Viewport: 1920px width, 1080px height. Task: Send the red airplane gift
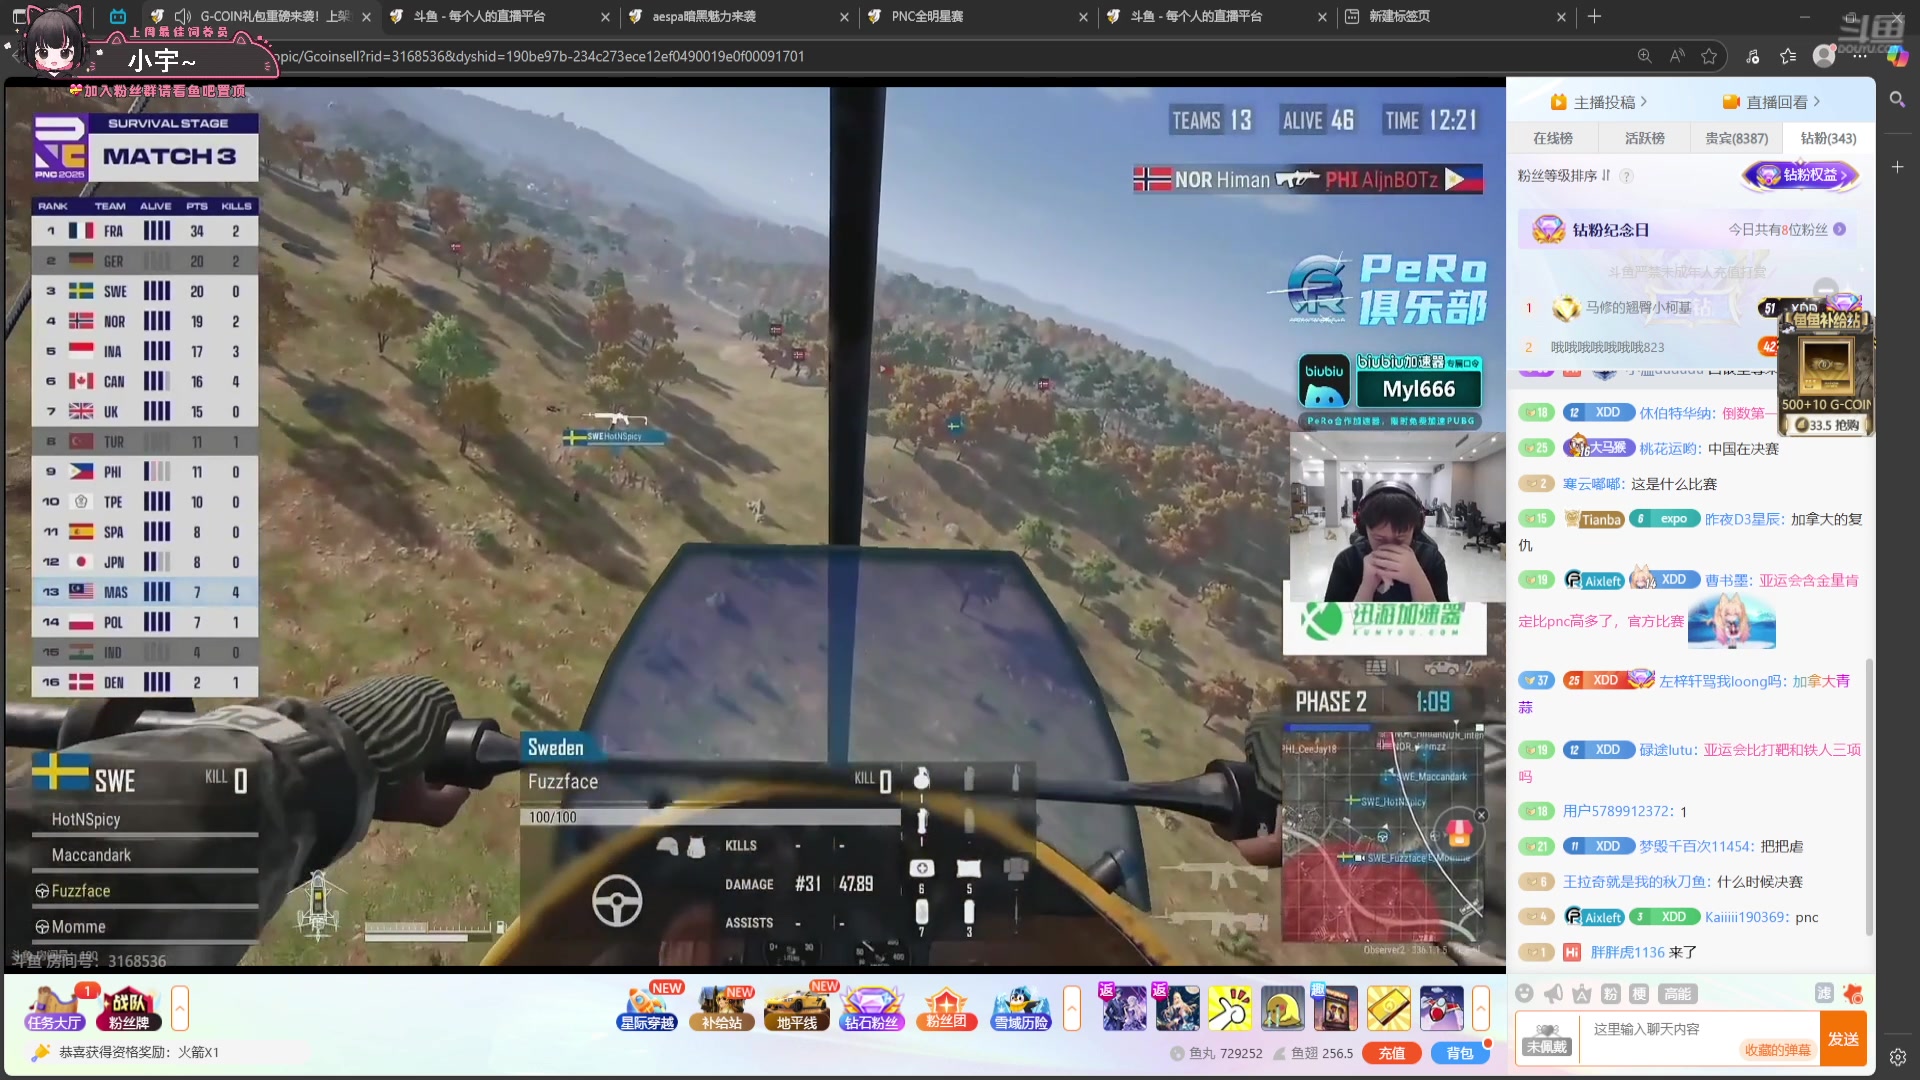[x=1441, y=1008]
